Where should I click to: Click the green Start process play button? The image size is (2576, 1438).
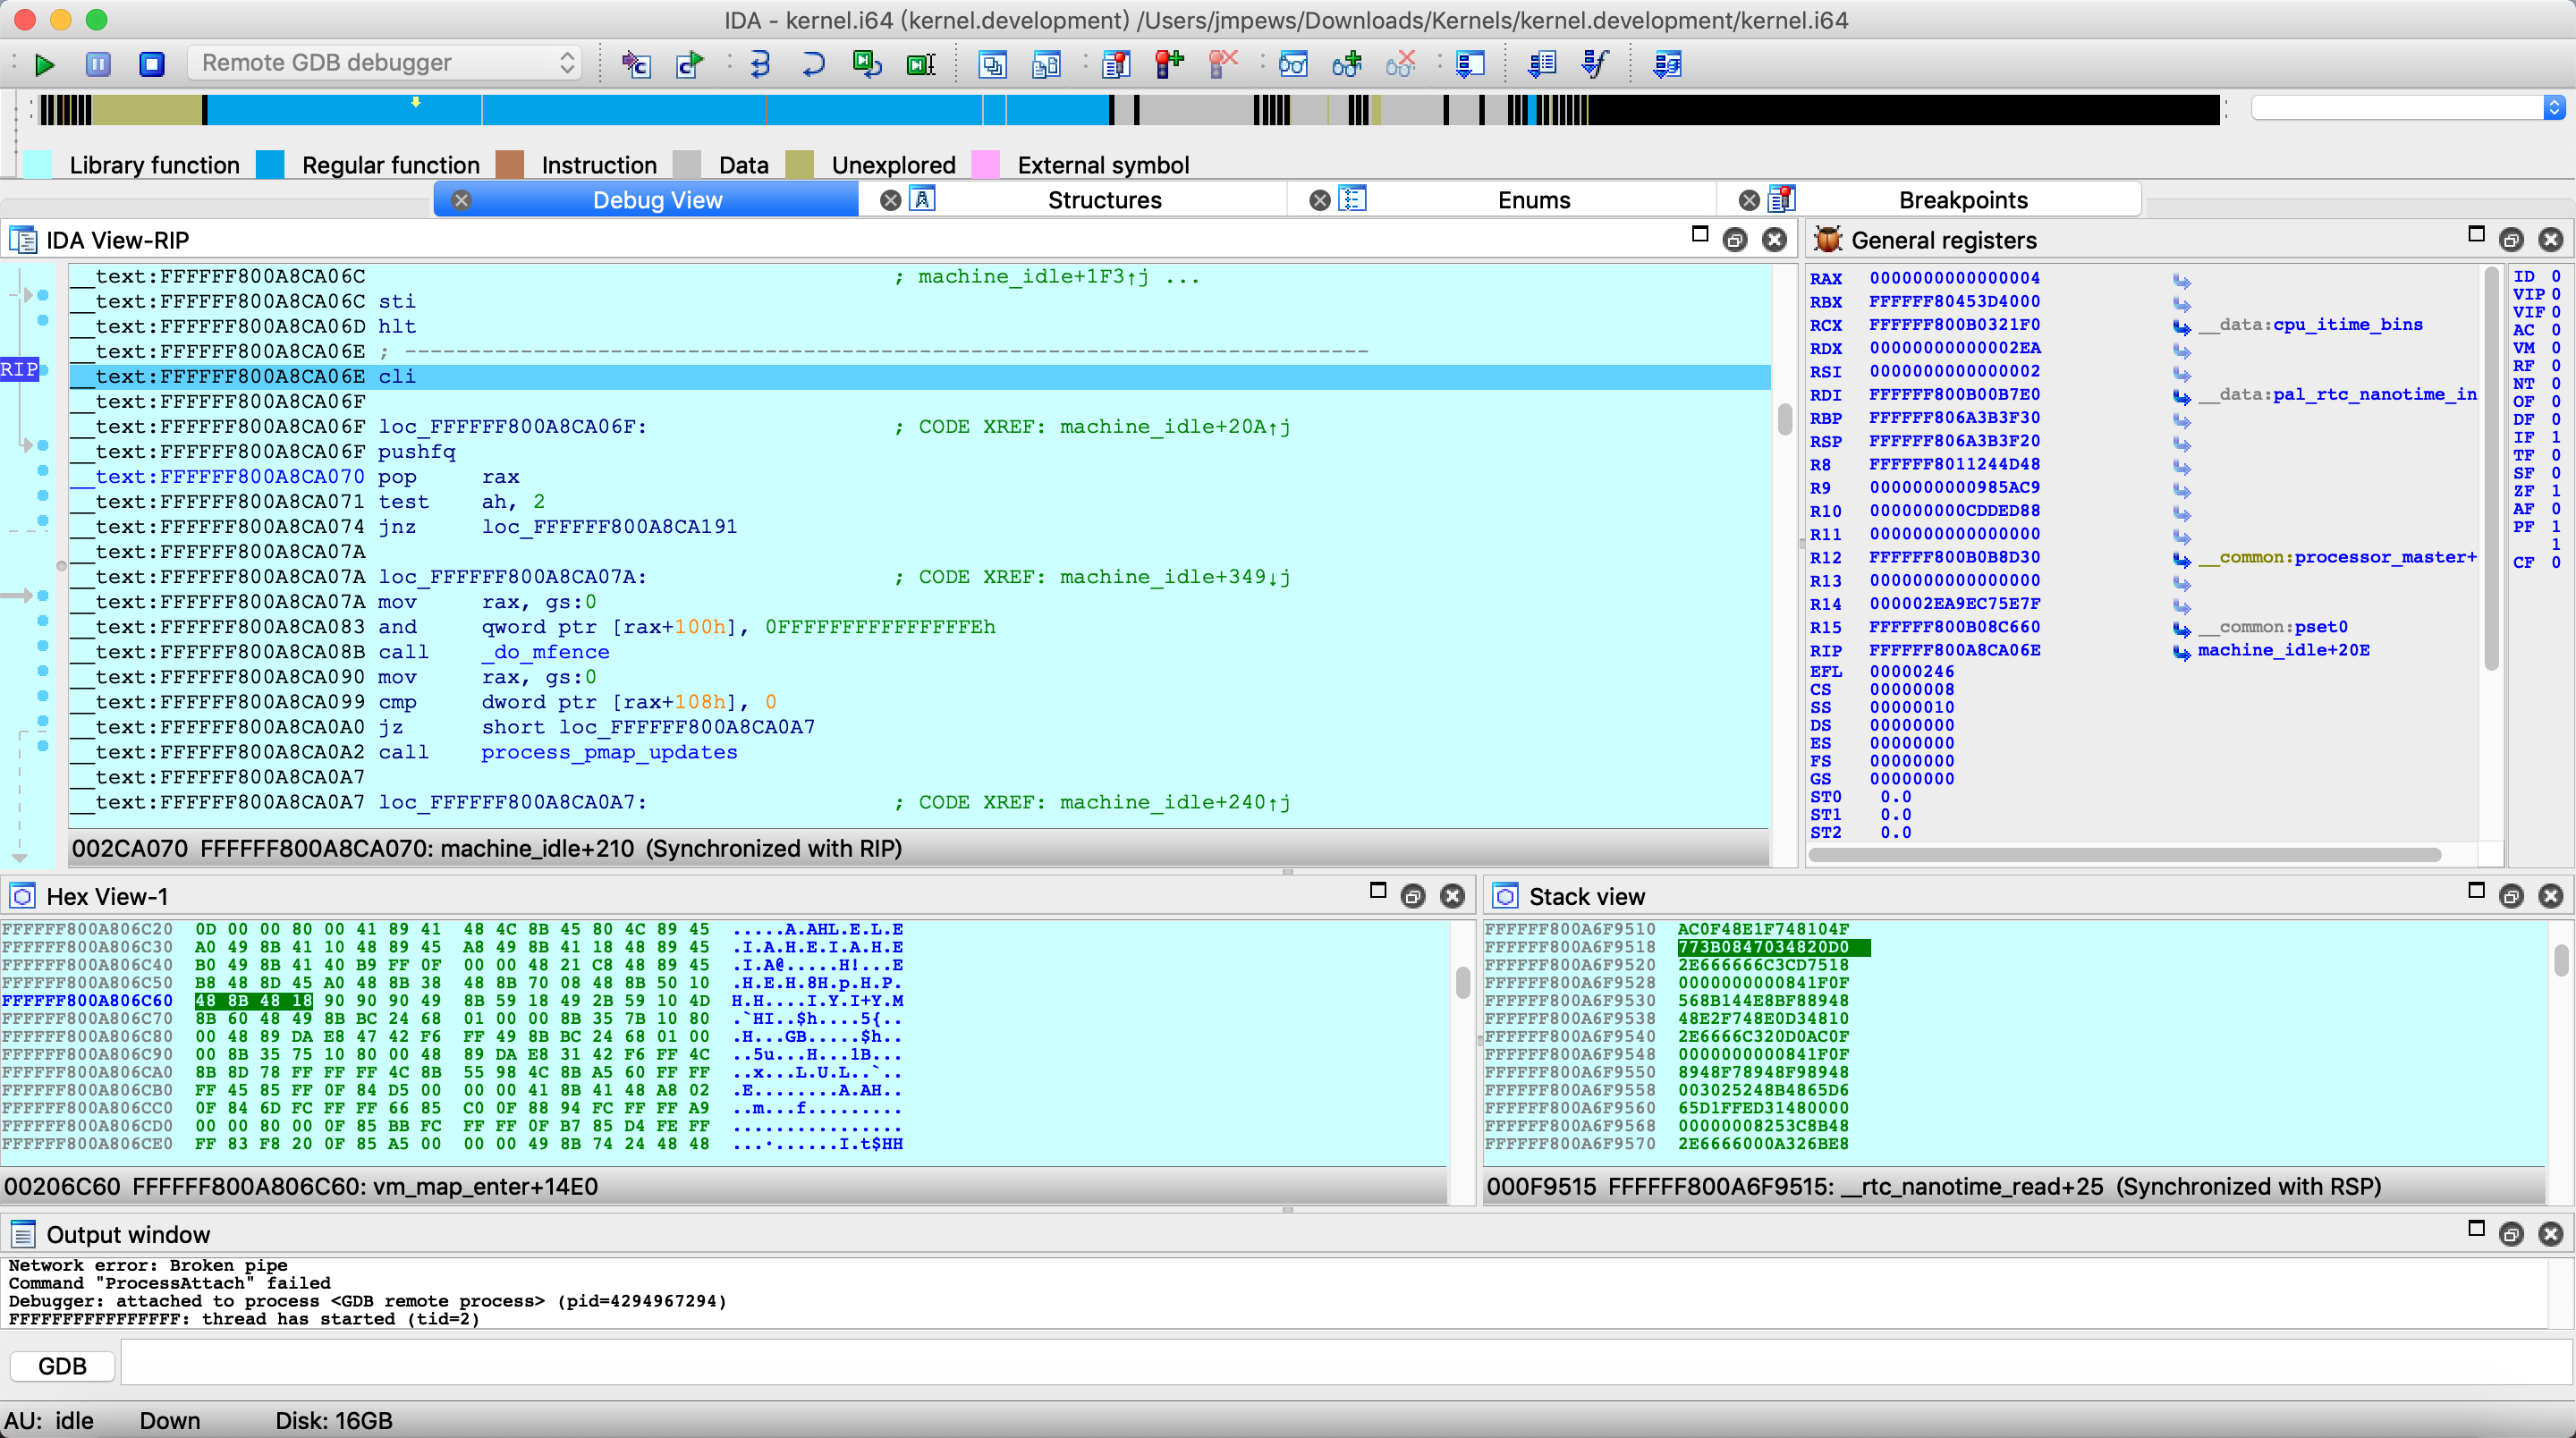click(44, 64)
